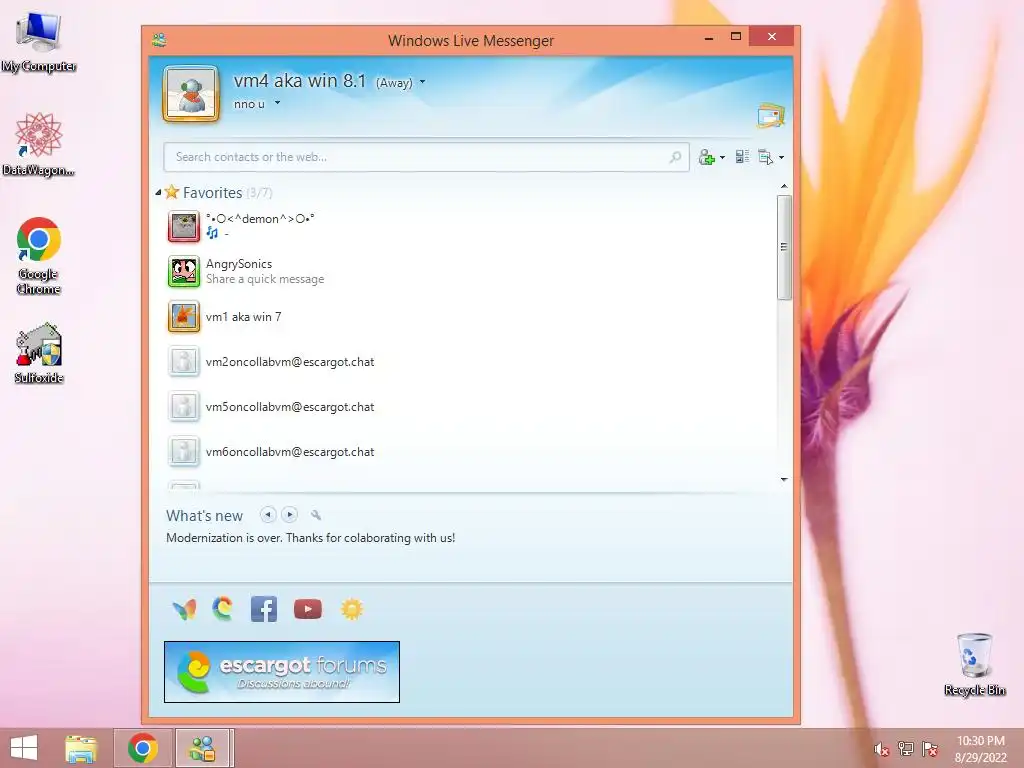Click the Search contacts or the web field
The width and height of the screenshot is (1024, 768).
[x=426, y=157]
